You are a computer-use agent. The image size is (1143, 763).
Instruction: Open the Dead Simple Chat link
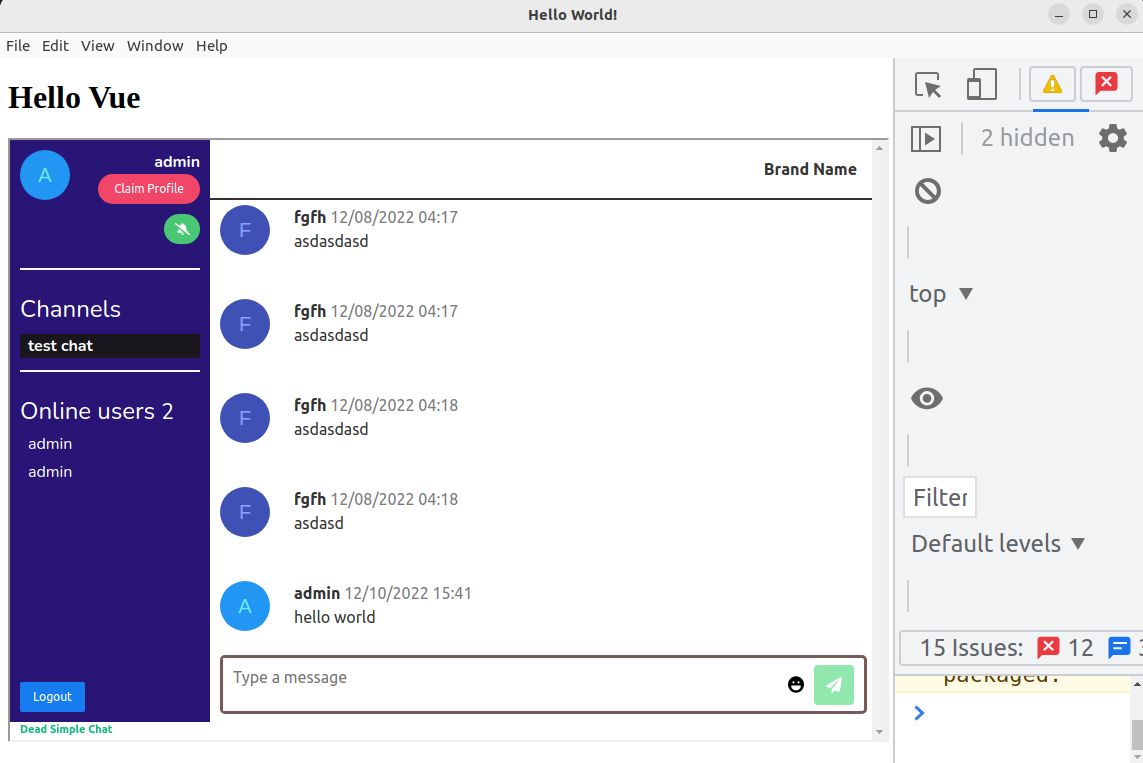(x=66, y=729)
